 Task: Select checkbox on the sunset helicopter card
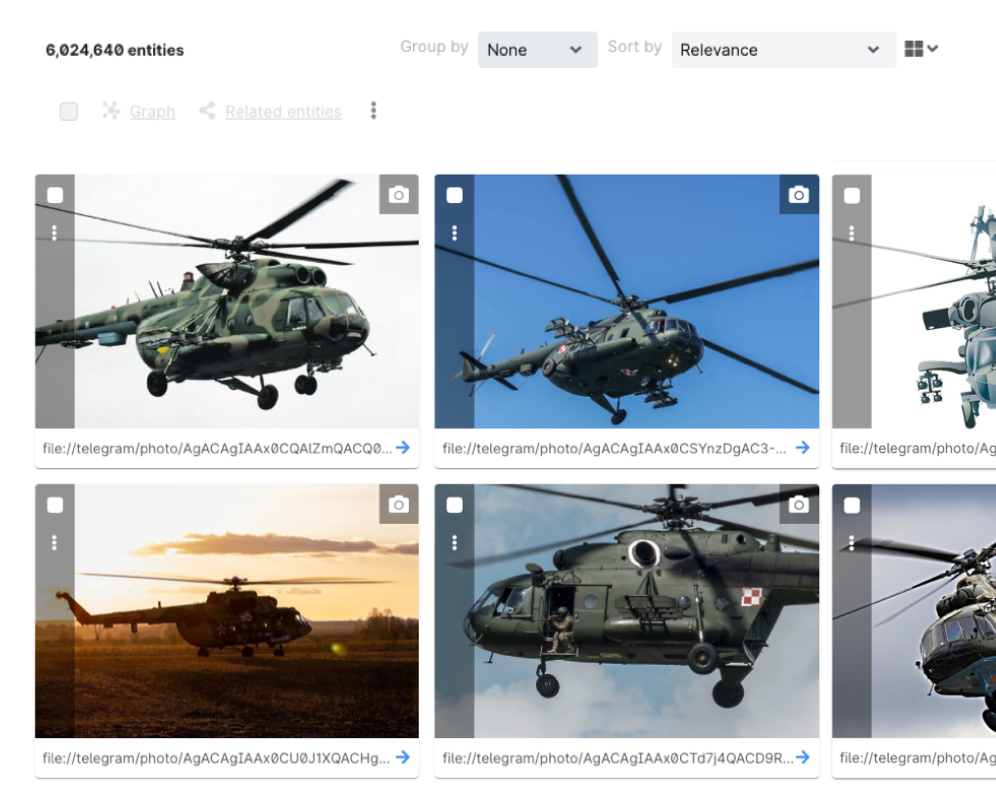(55, 505)
